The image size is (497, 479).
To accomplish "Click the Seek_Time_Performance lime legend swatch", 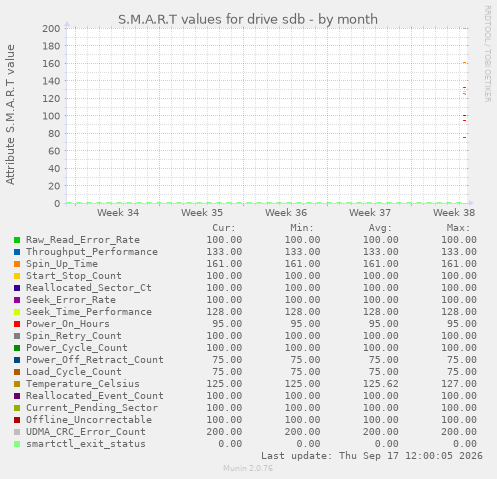I will [x=17, y=312].
